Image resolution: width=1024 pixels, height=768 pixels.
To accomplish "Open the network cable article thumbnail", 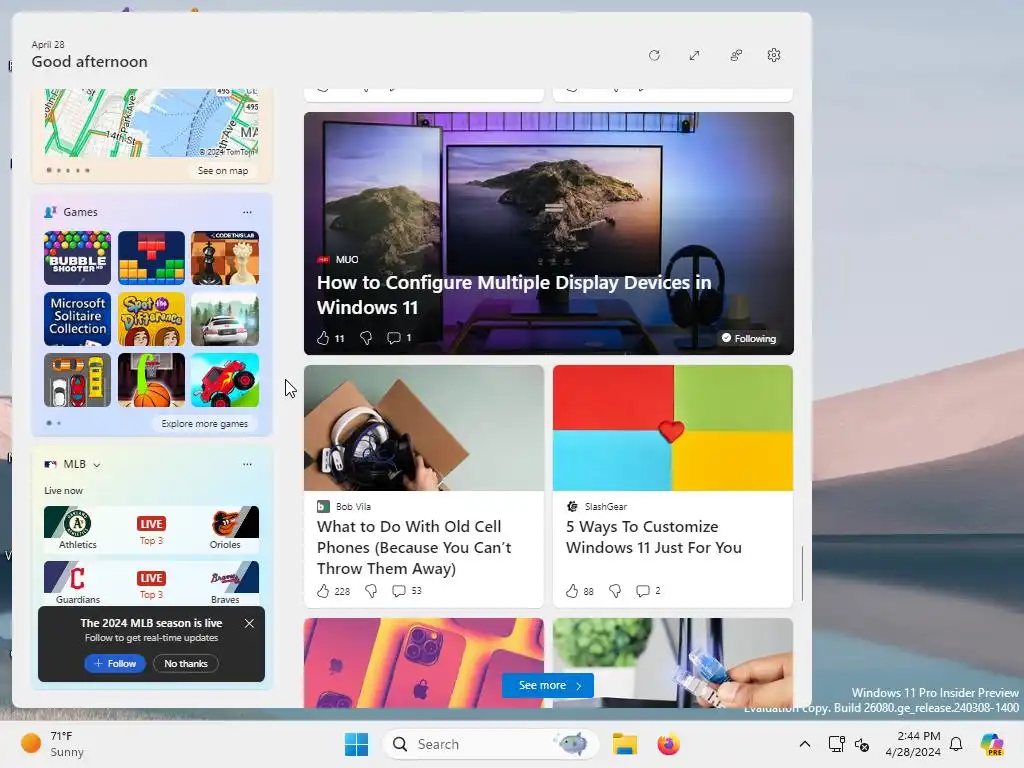I will (673, 662).
